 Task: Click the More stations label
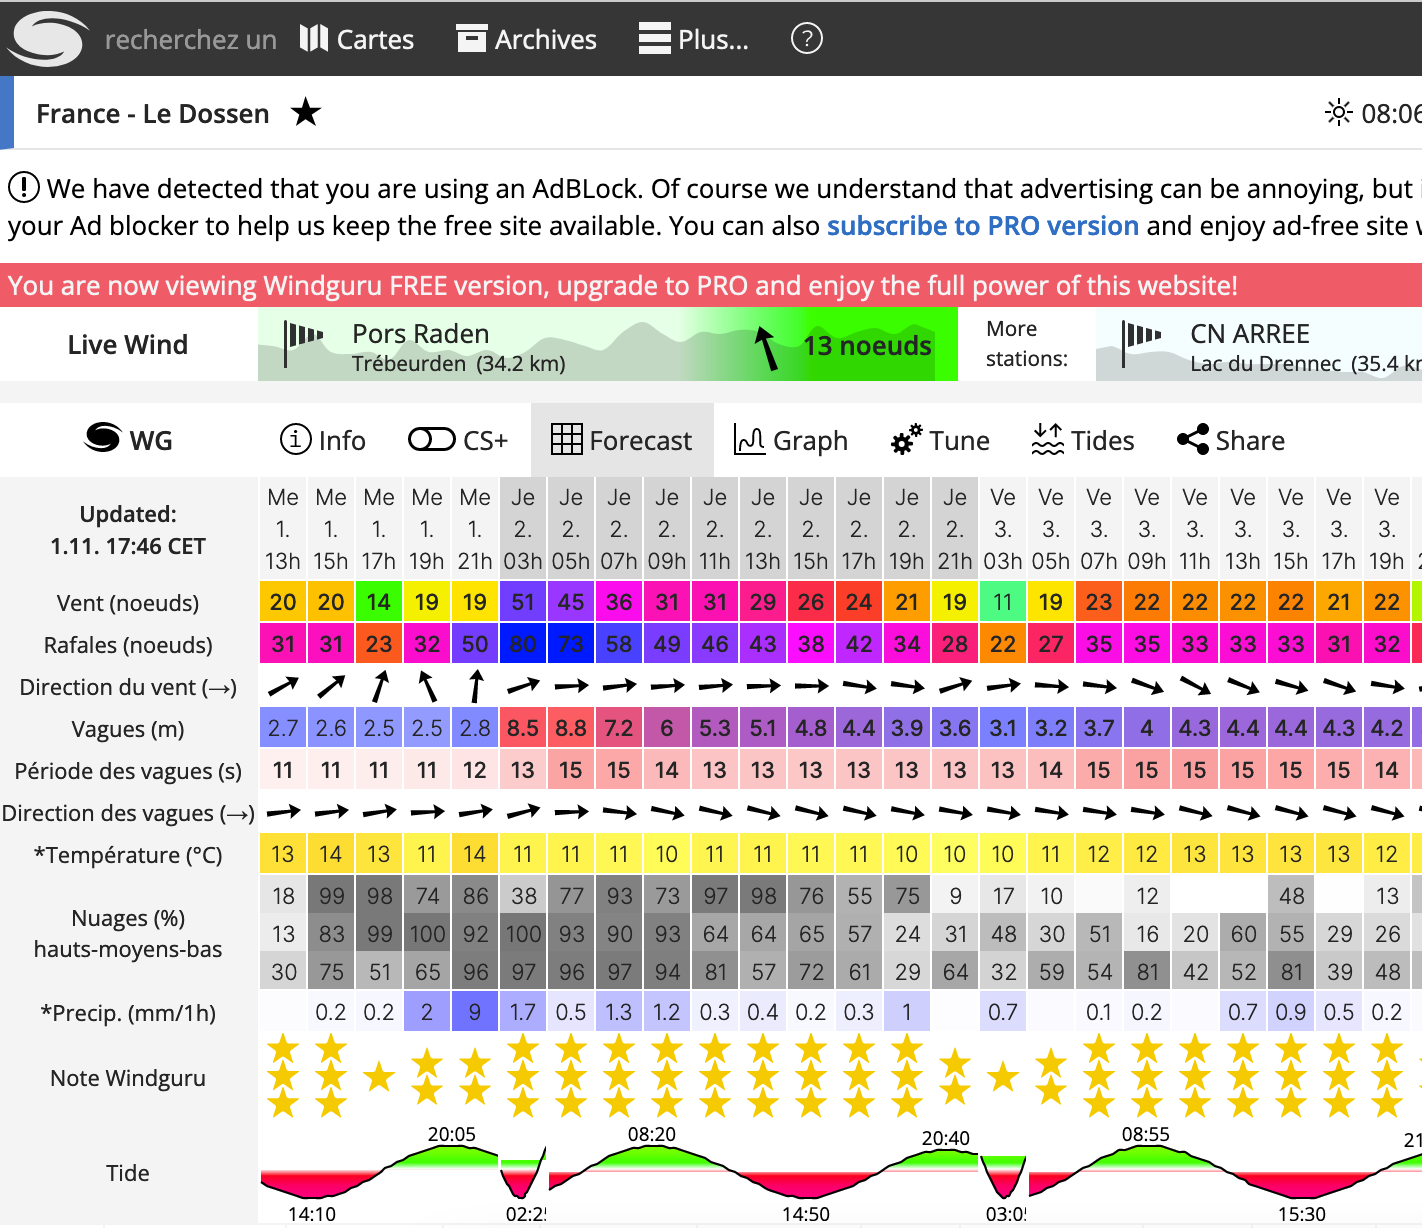[1027, 344]
